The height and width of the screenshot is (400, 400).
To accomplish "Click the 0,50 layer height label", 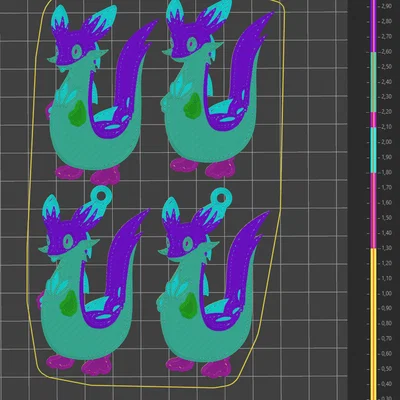I will pos(386,369).
